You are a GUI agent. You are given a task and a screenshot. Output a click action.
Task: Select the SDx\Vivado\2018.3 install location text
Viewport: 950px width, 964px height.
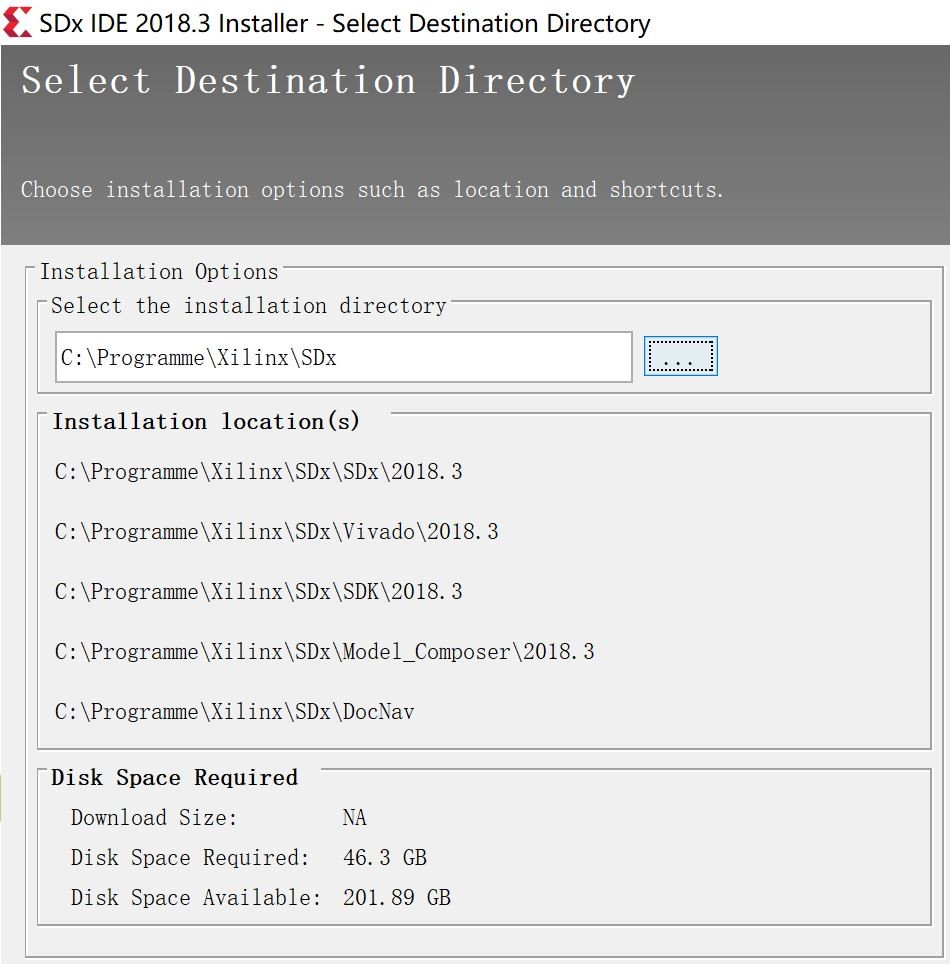pos(276,531)
